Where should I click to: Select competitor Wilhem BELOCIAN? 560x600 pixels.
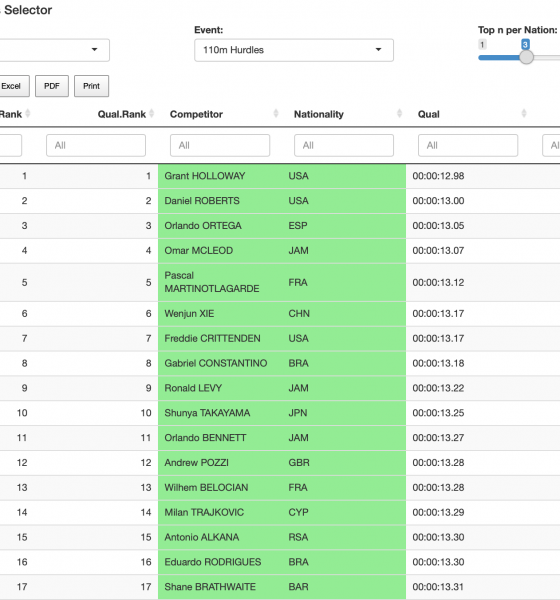click(x=206, y=488)
